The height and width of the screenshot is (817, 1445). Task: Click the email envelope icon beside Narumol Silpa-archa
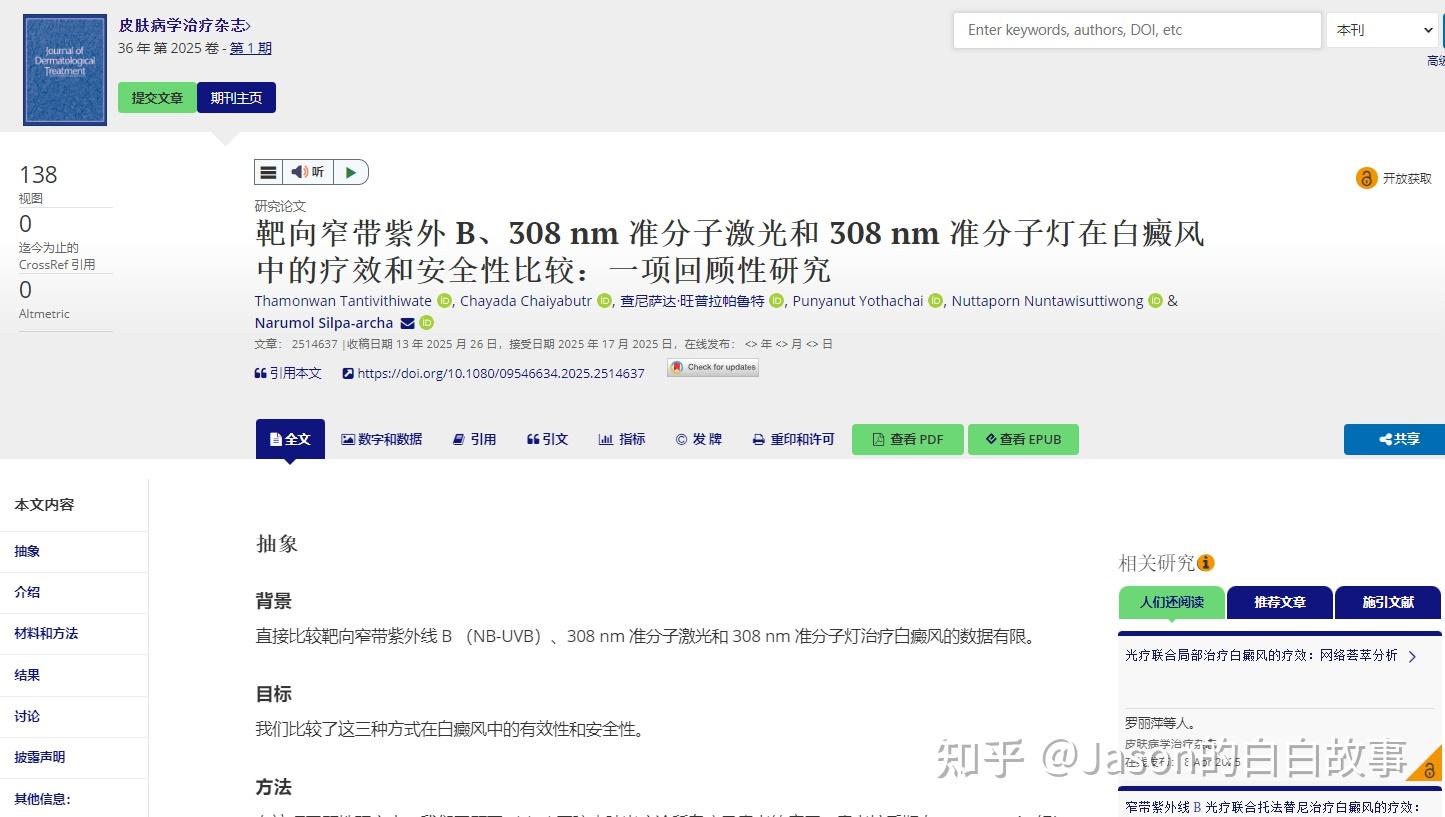tap(406, 323)
